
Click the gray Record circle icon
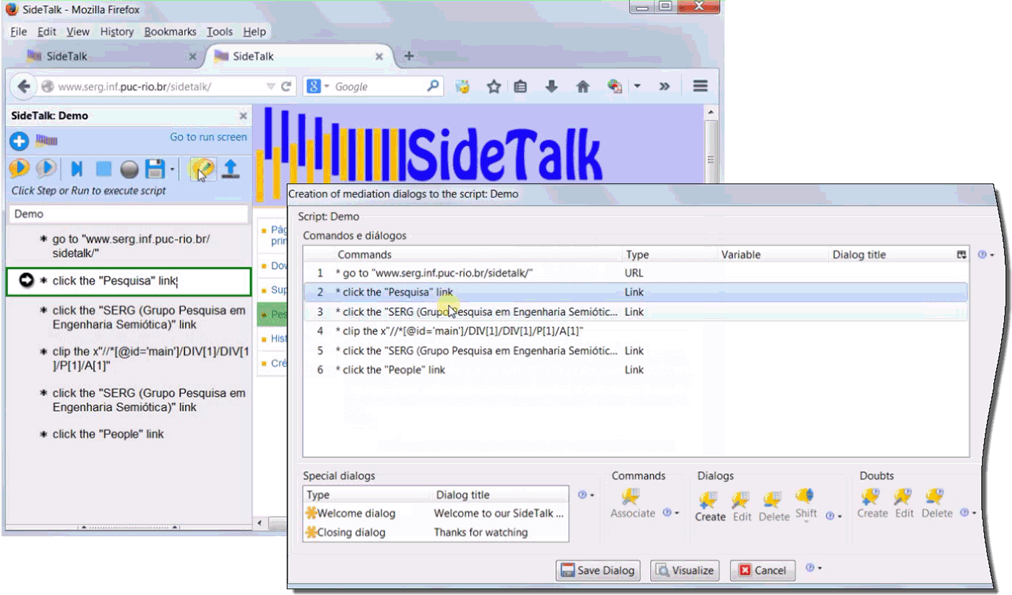(130, 169)
